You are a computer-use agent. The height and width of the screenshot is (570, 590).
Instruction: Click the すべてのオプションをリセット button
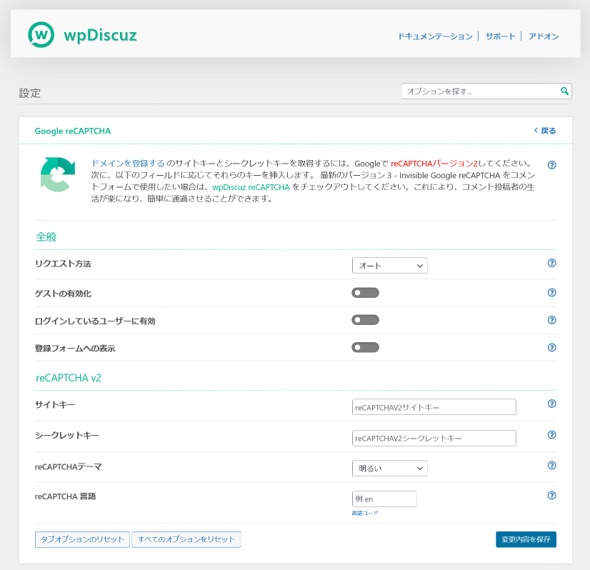pos(186,540)
